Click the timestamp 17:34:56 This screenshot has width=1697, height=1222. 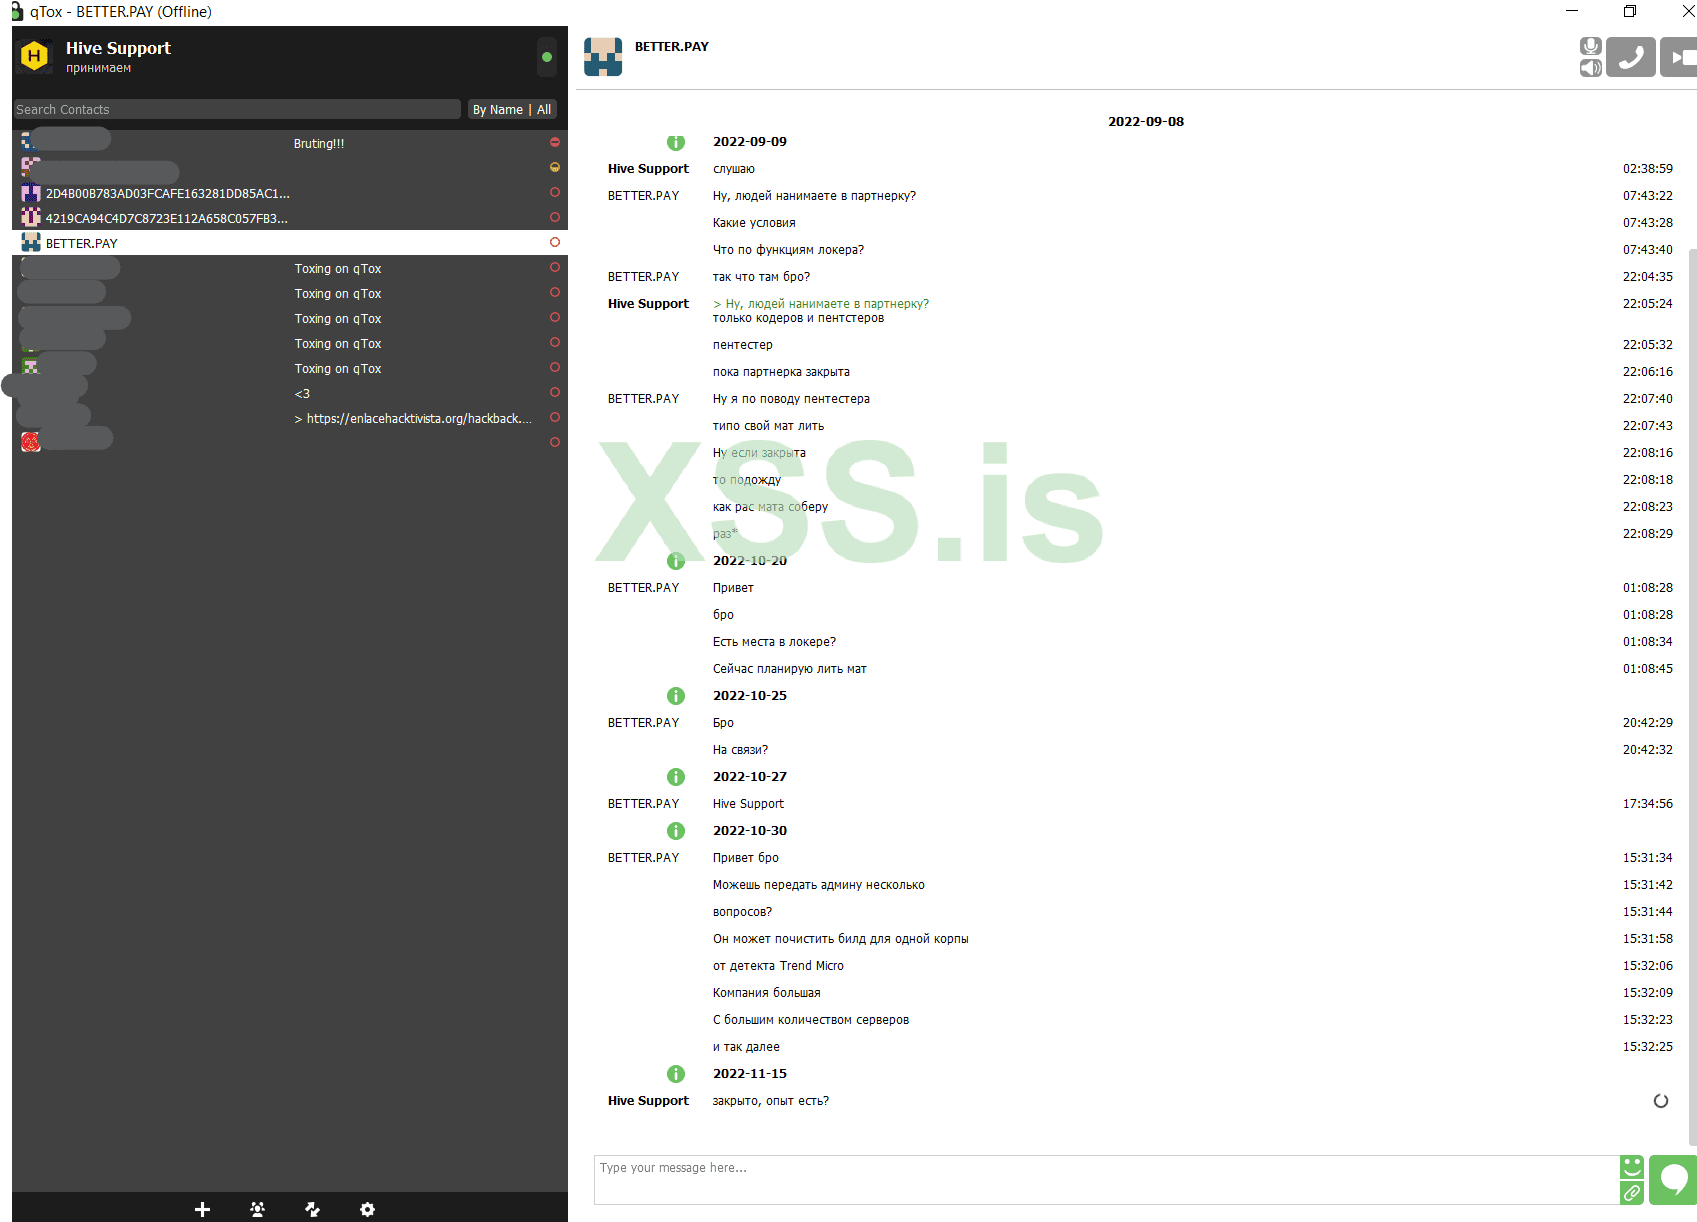point(1648,804)
